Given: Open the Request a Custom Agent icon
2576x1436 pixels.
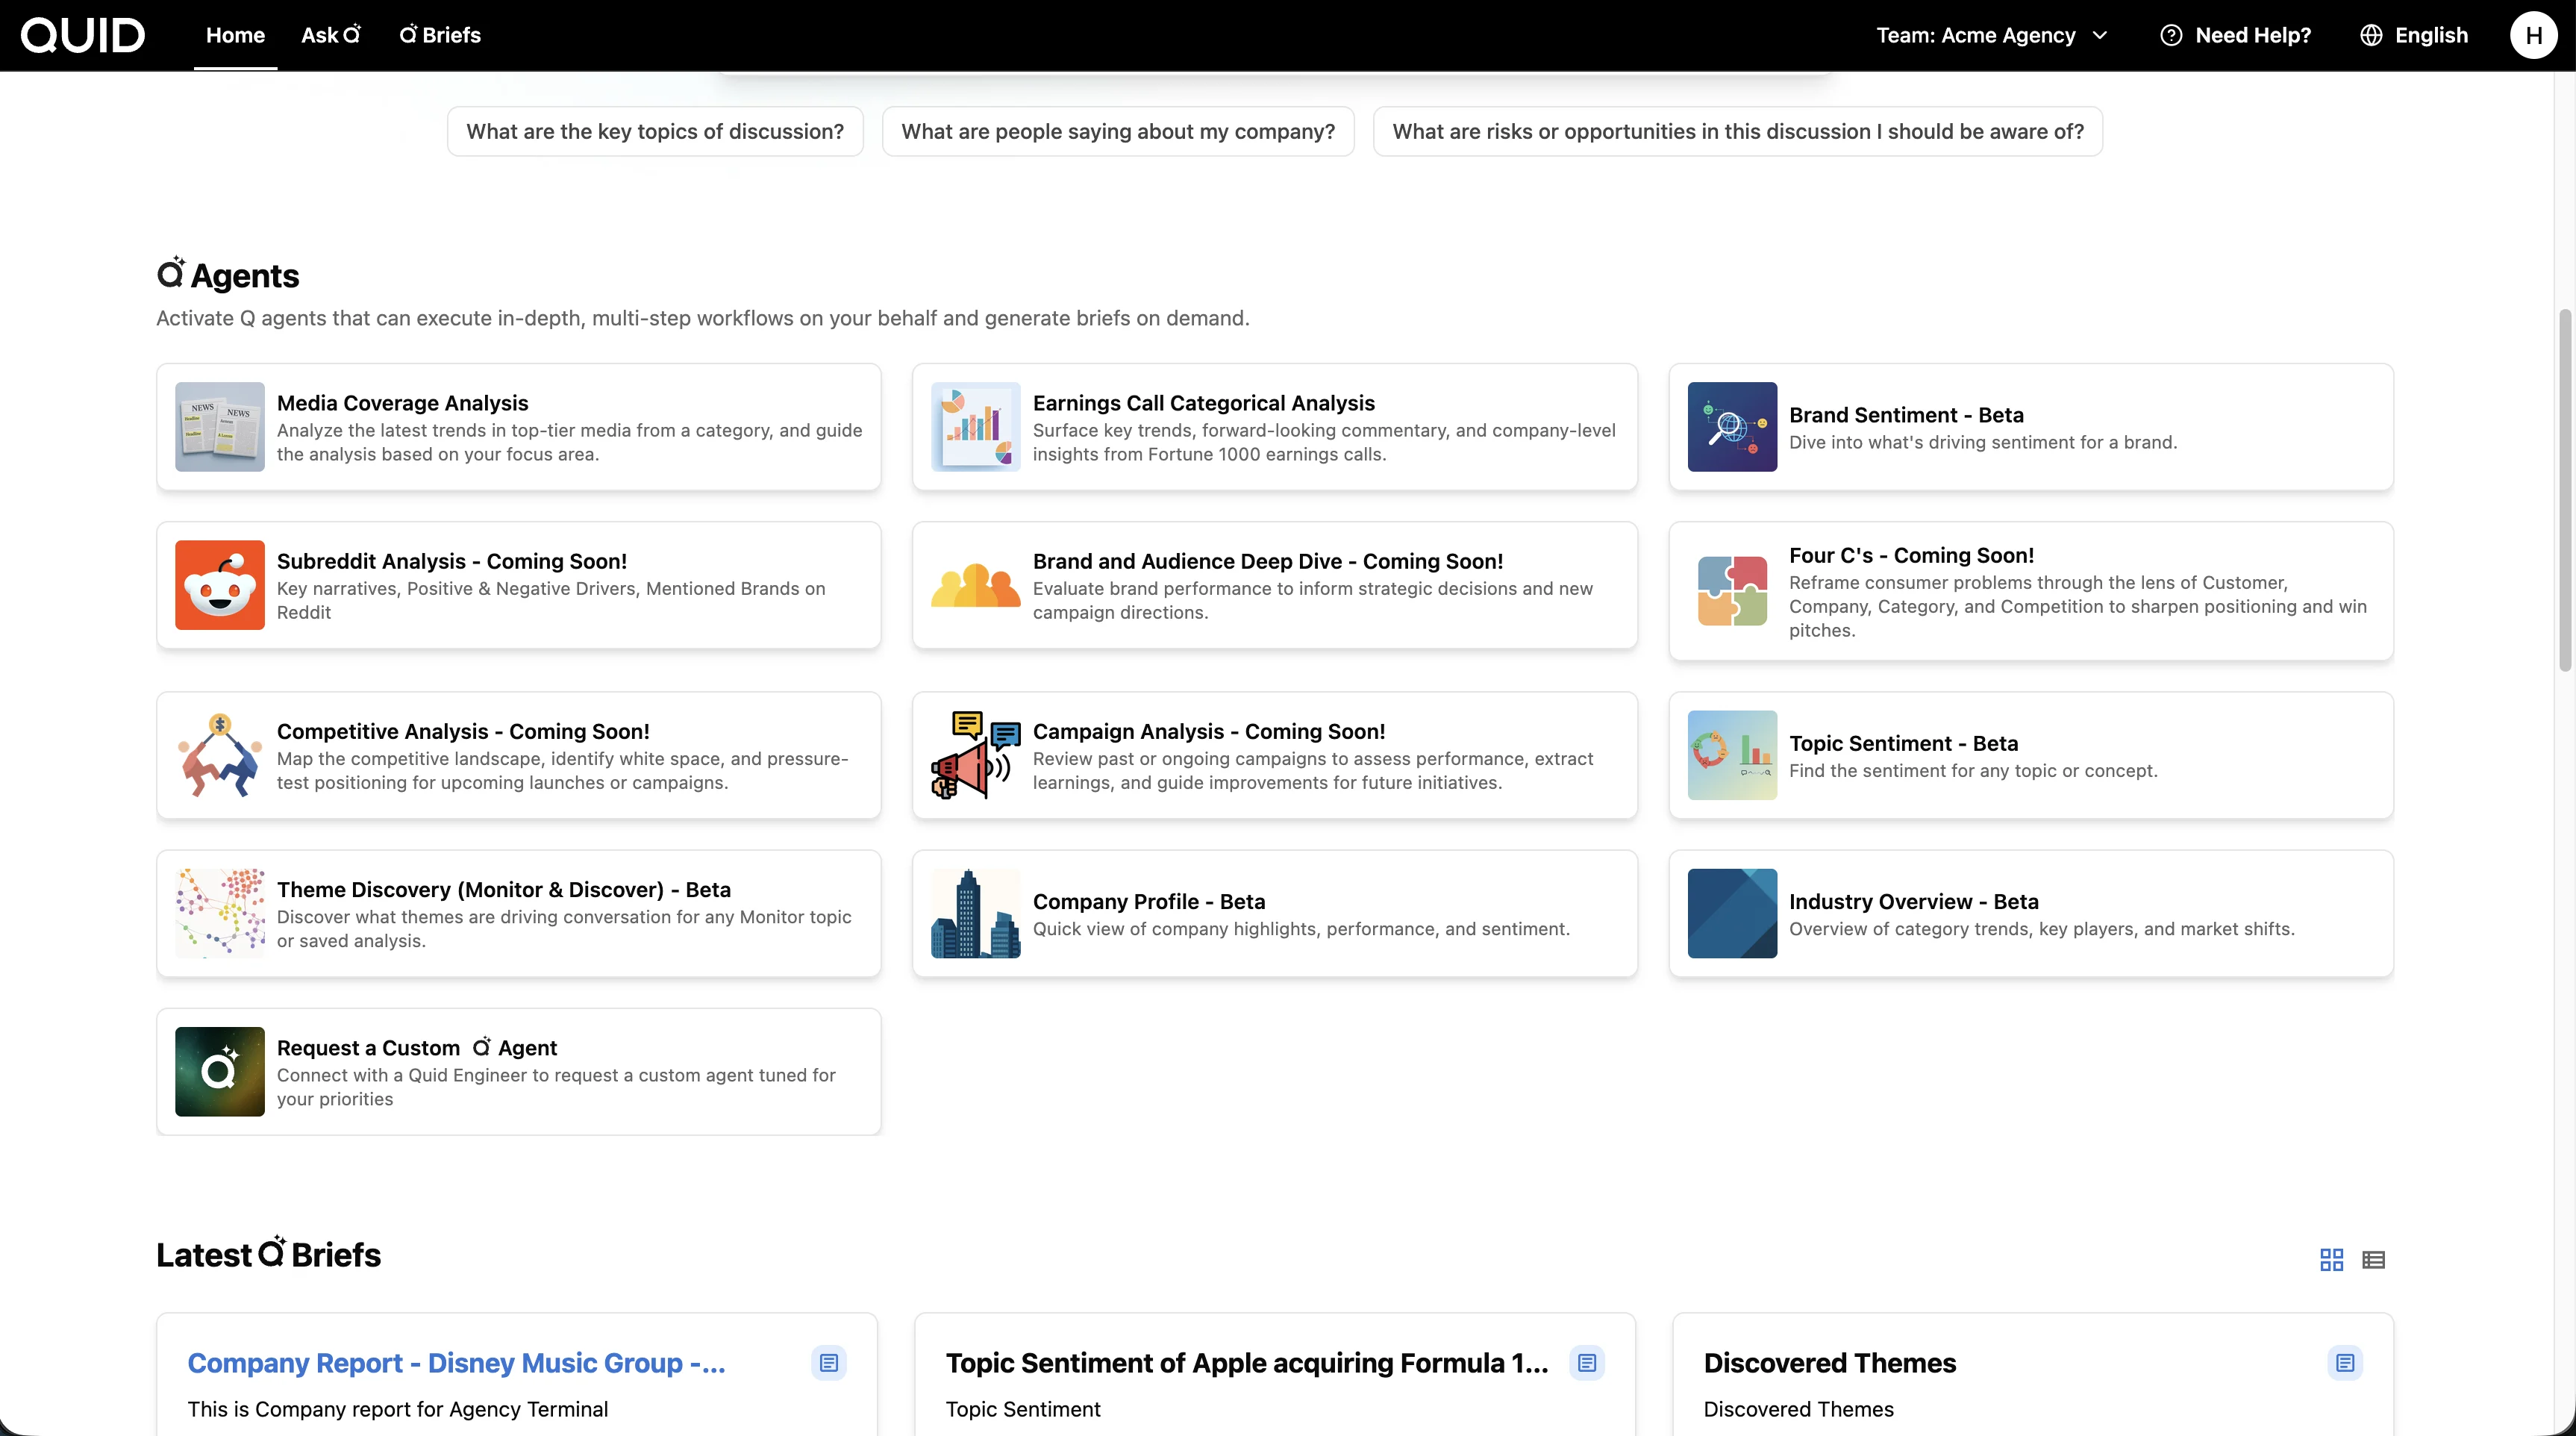Looking at the screenshot, I should tap(219, 1071).
